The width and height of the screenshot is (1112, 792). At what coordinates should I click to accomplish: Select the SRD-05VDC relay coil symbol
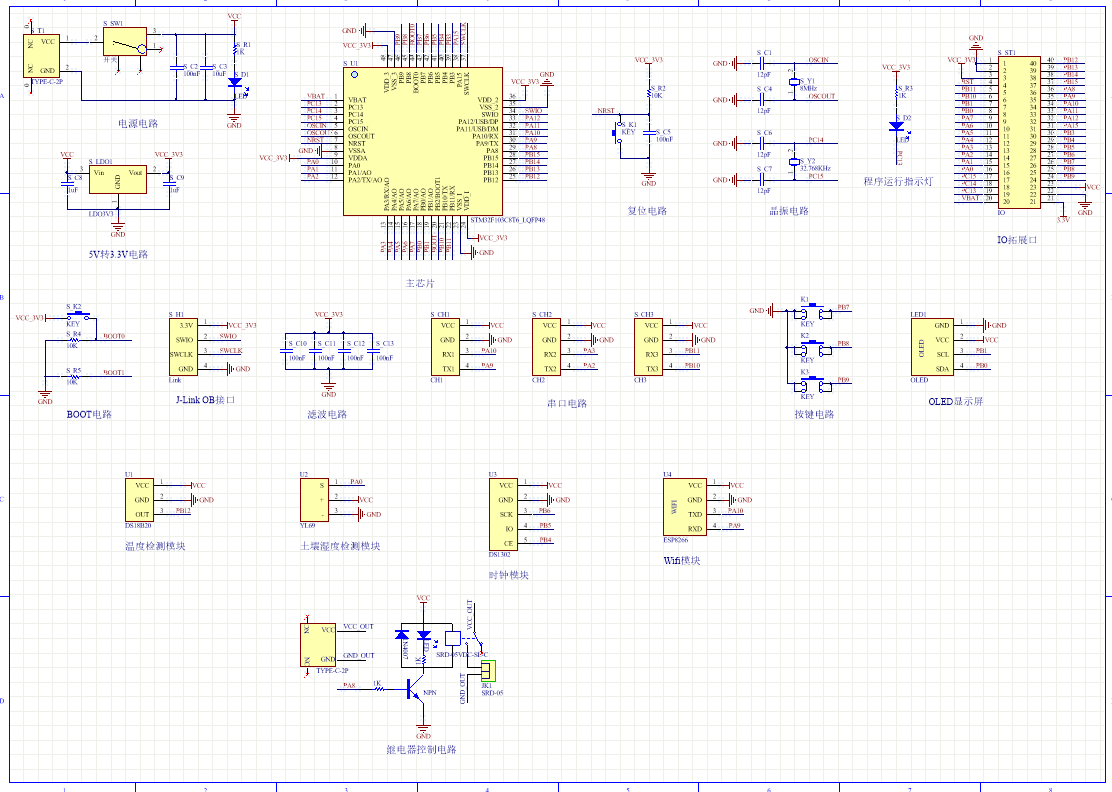pos(453,637)
